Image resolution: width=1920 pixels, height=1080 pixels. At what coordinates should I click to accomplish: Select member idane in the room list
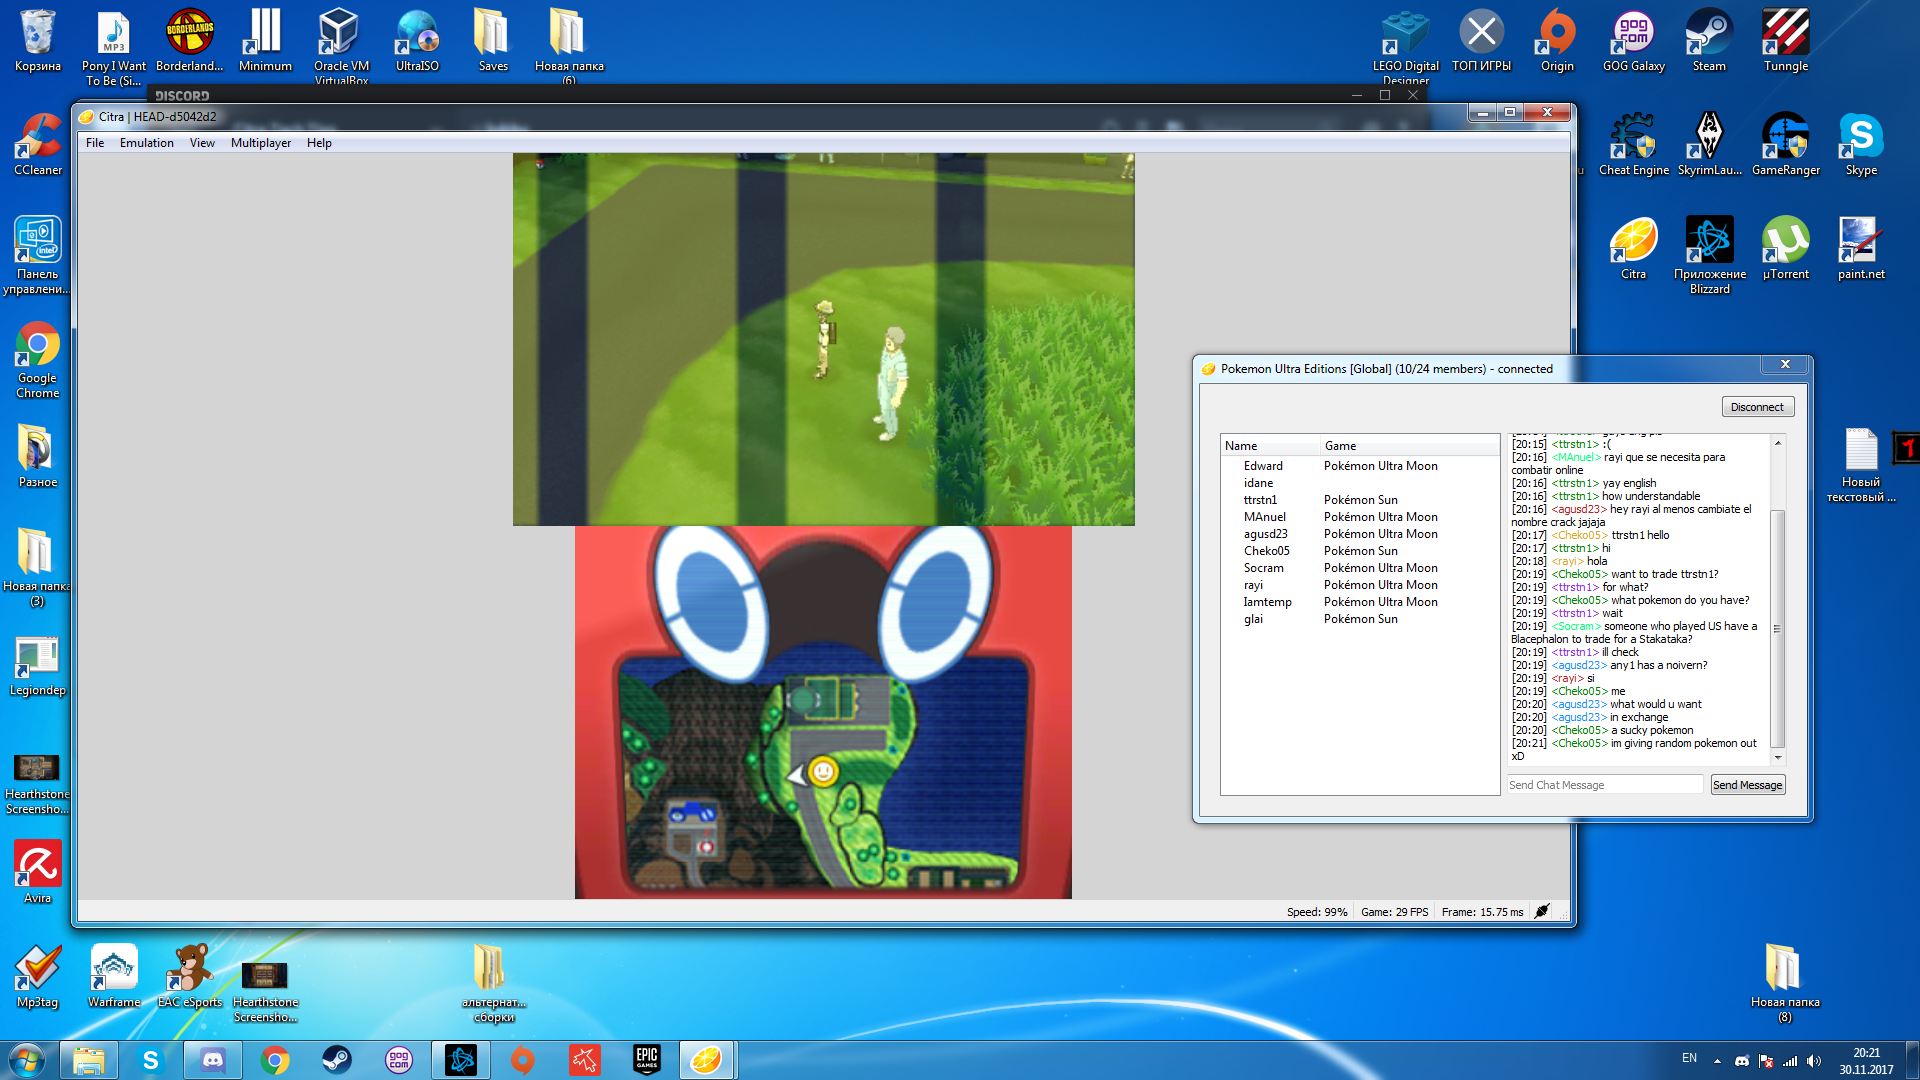click(1360, 483)
